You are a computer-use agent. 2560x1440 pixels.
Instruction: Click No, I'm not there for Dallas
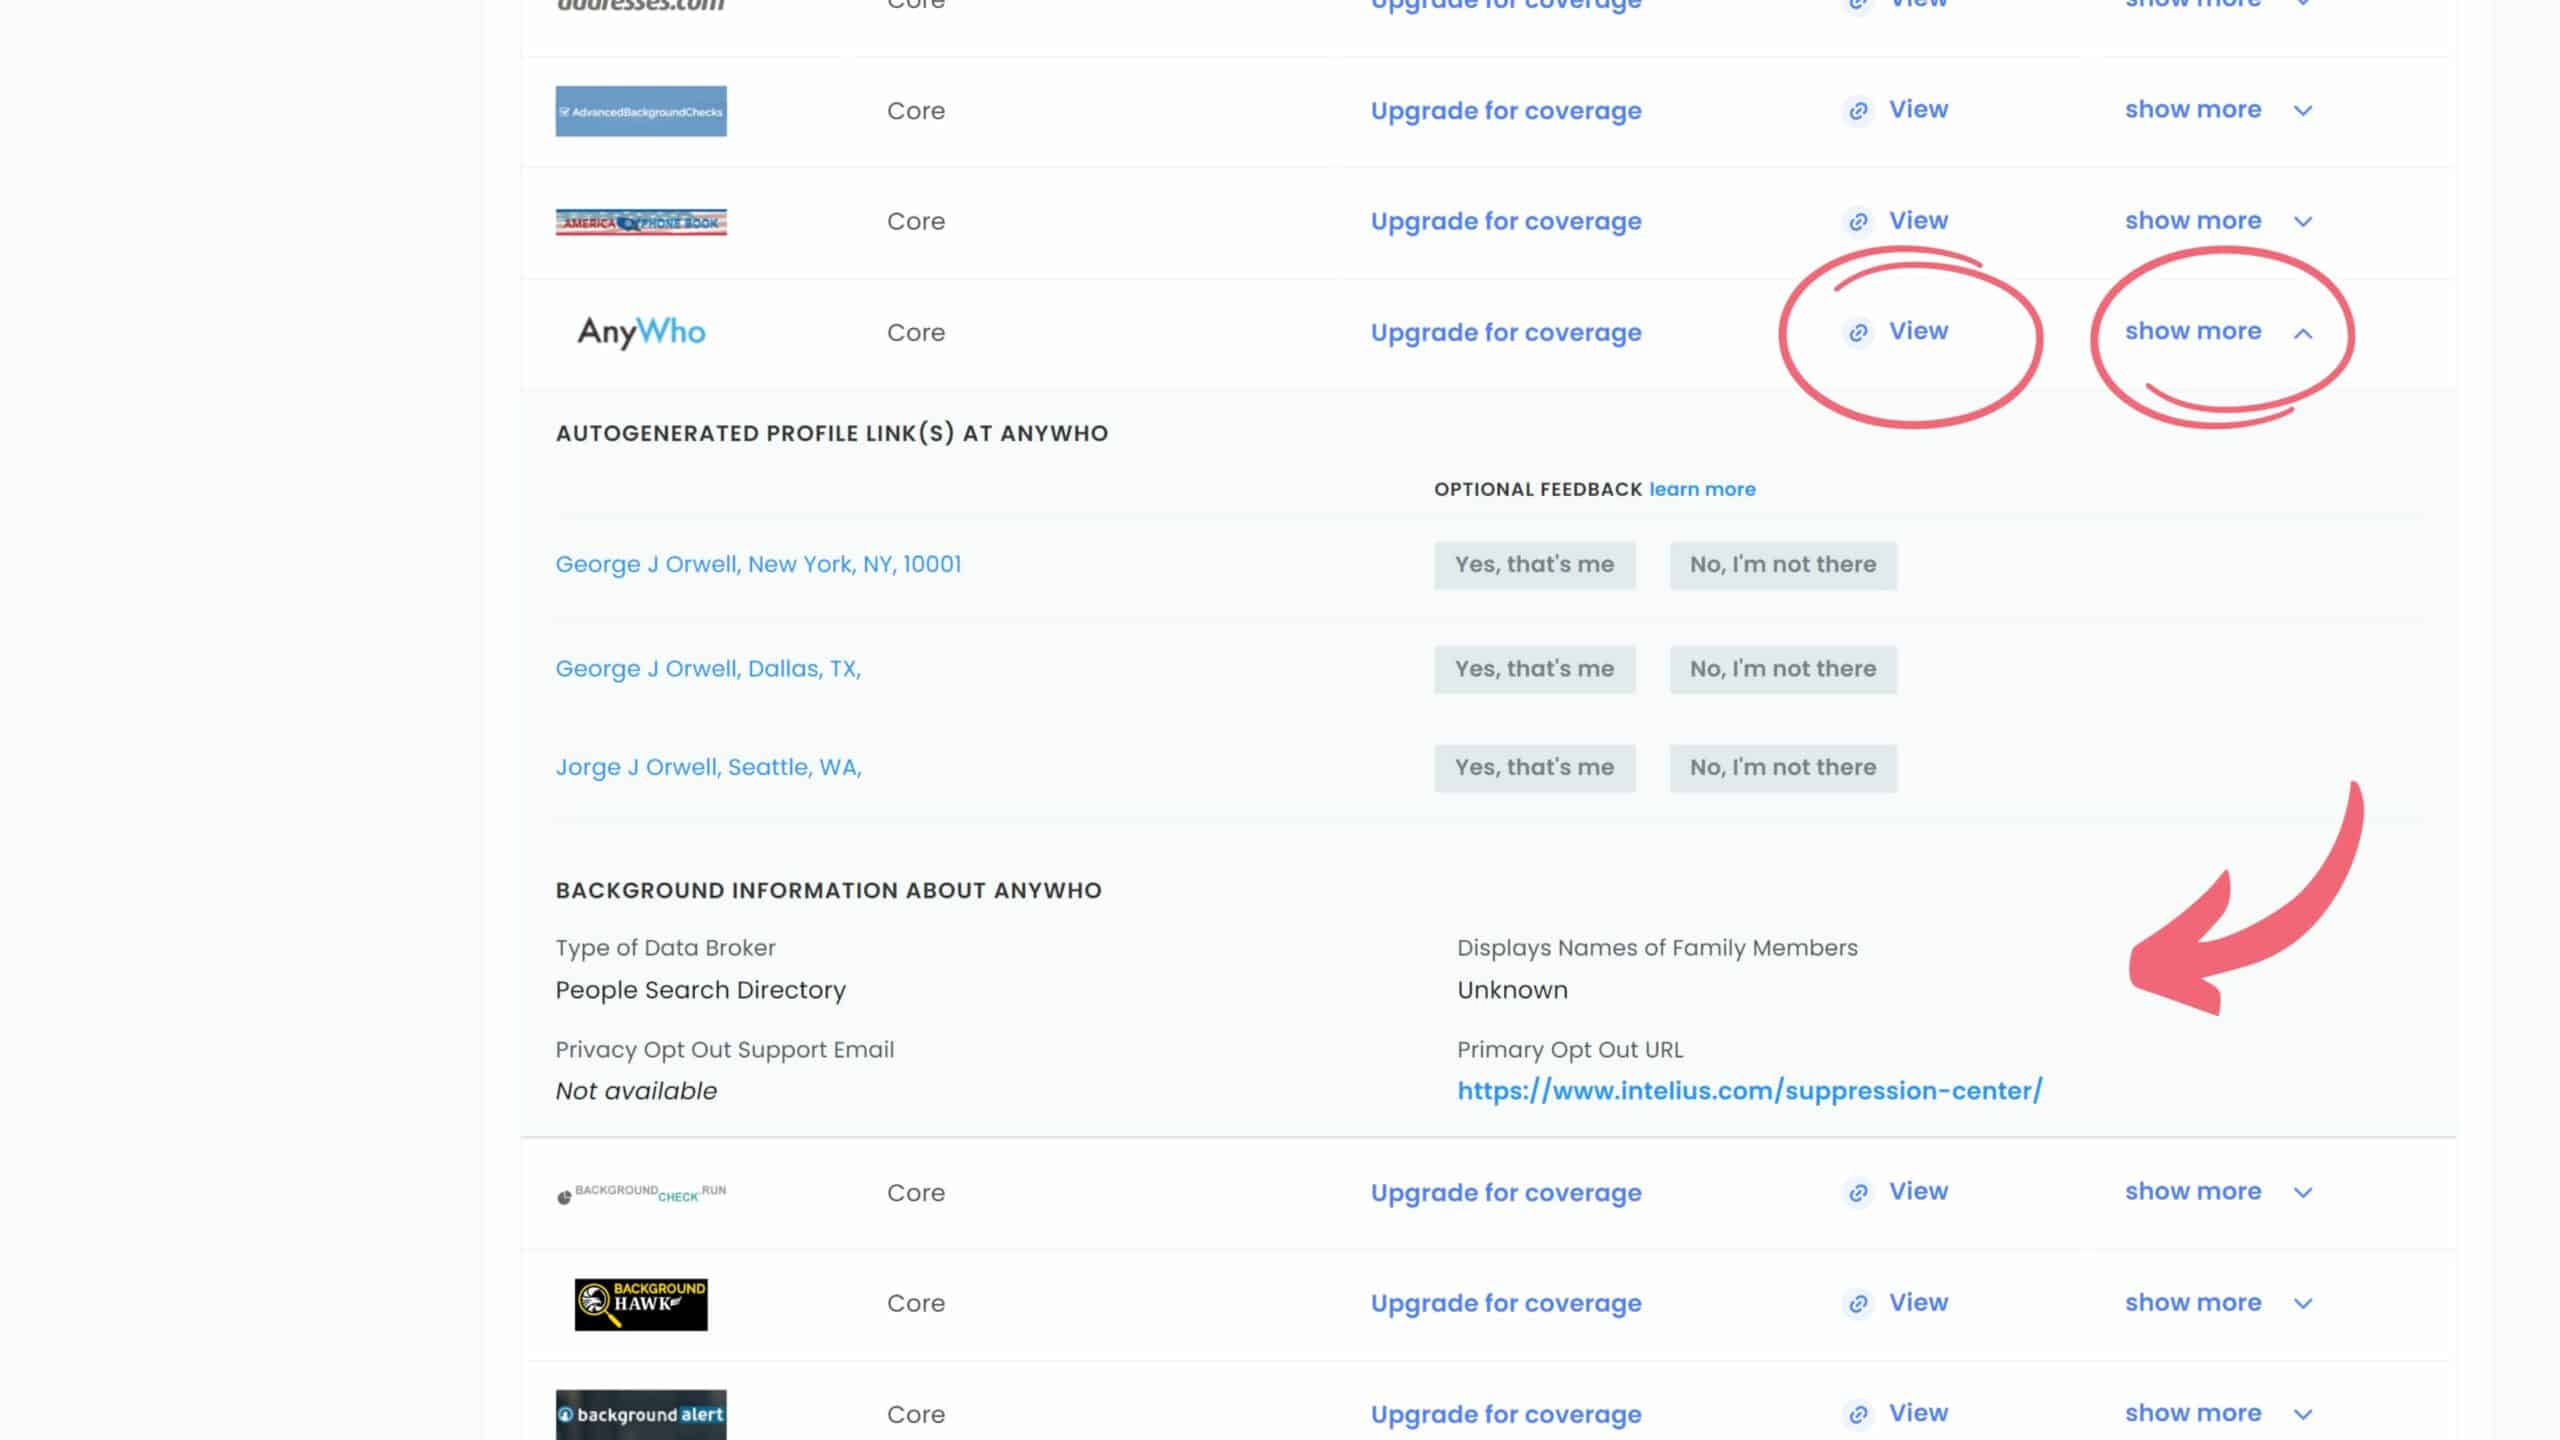click(x=1783, y=669)
